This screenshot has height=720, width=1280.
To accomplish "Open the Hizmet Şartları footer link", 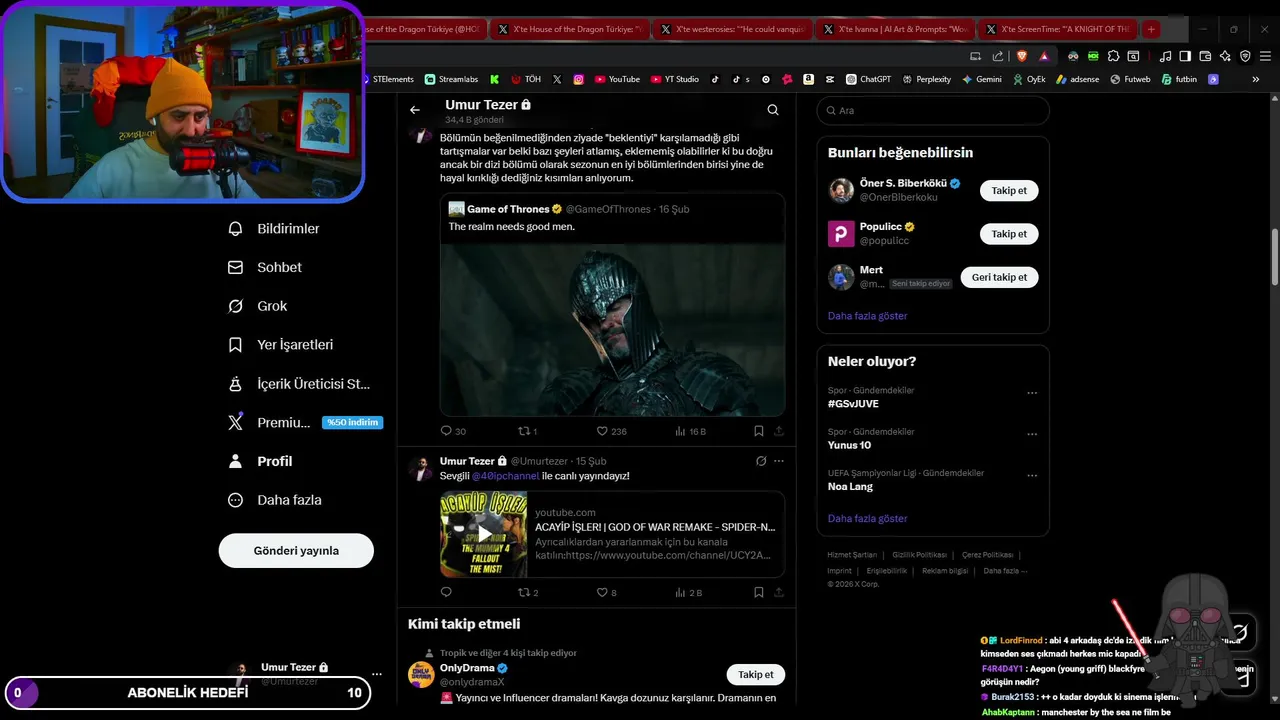I will [x=852, y=555].
